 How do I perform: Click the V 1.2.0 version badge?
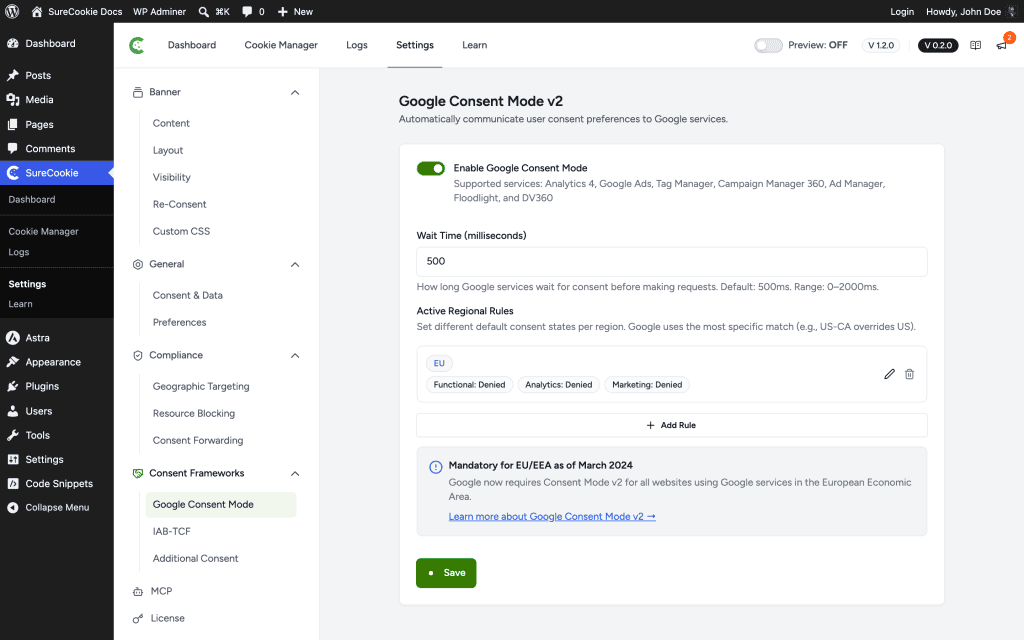coord(880,45)
